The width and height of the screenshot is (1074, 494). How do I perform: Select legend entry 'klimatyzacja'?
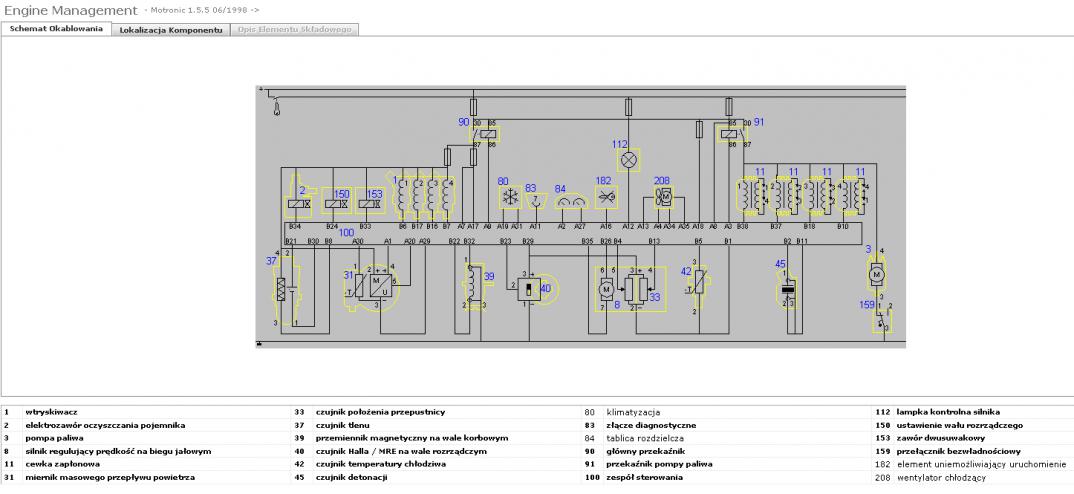click(x=633, y=412)
